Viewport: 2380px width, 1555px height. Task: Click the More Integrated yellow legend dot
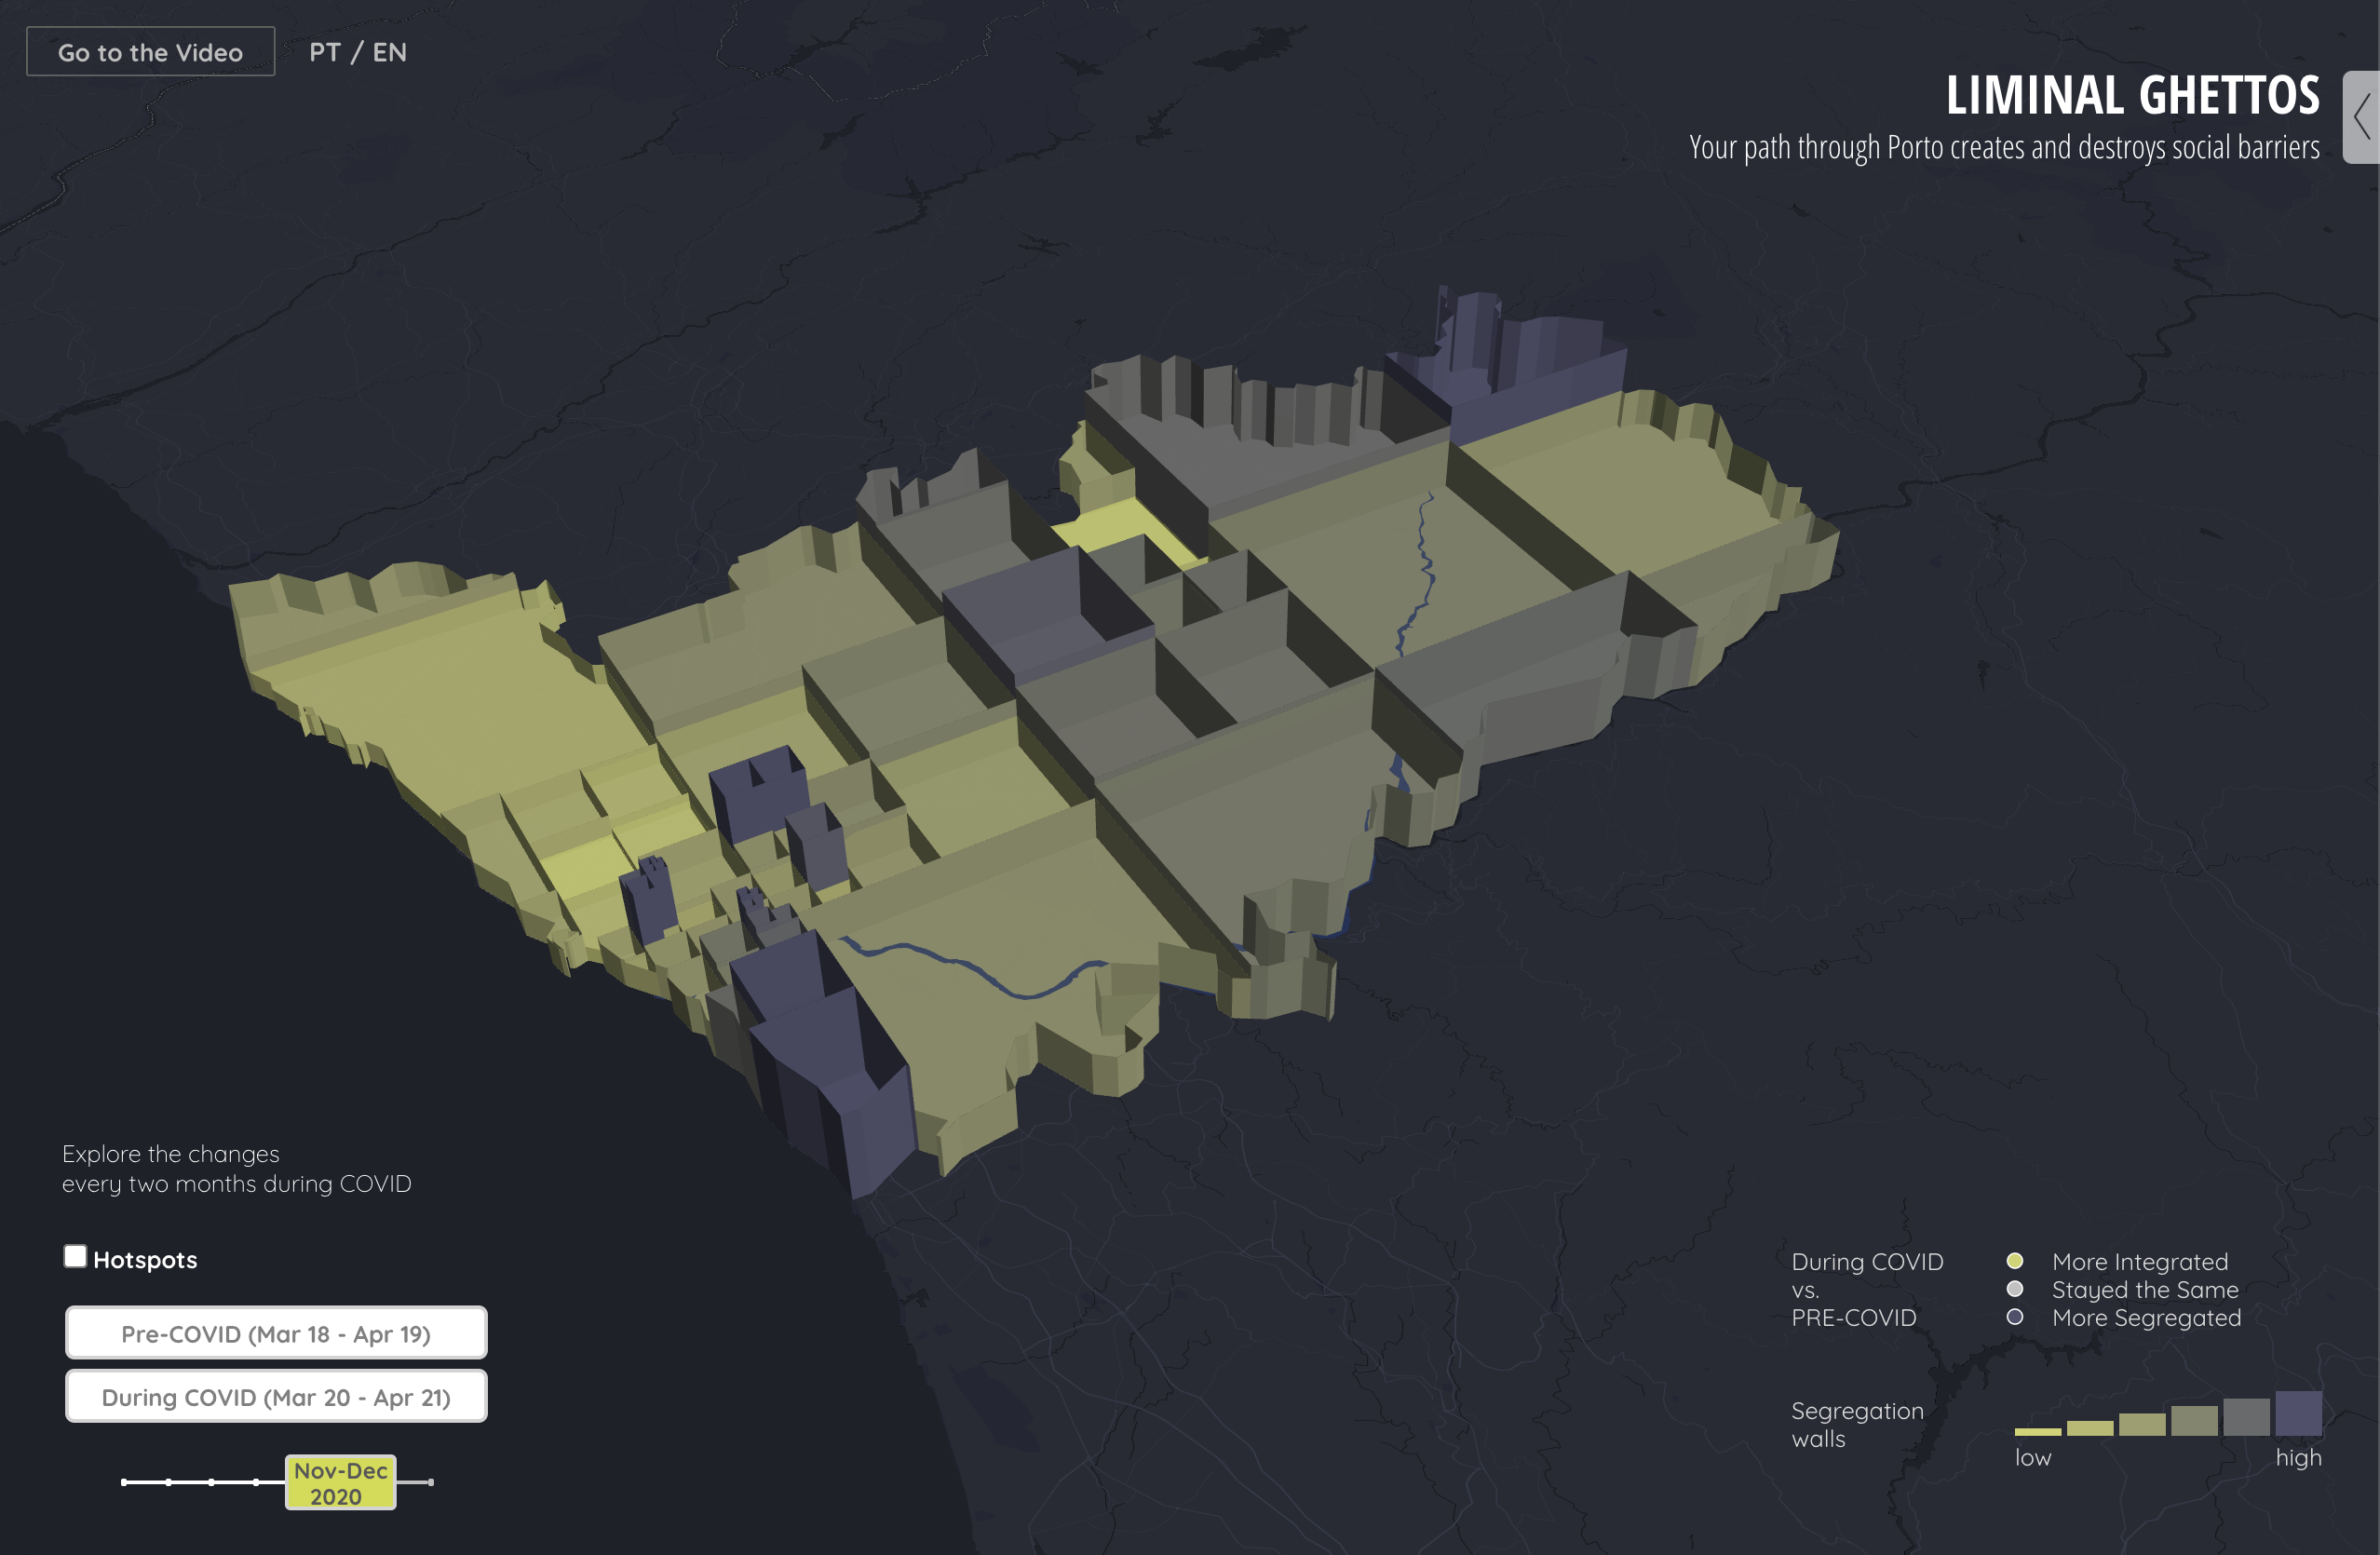click(x=2015, y=1261)
